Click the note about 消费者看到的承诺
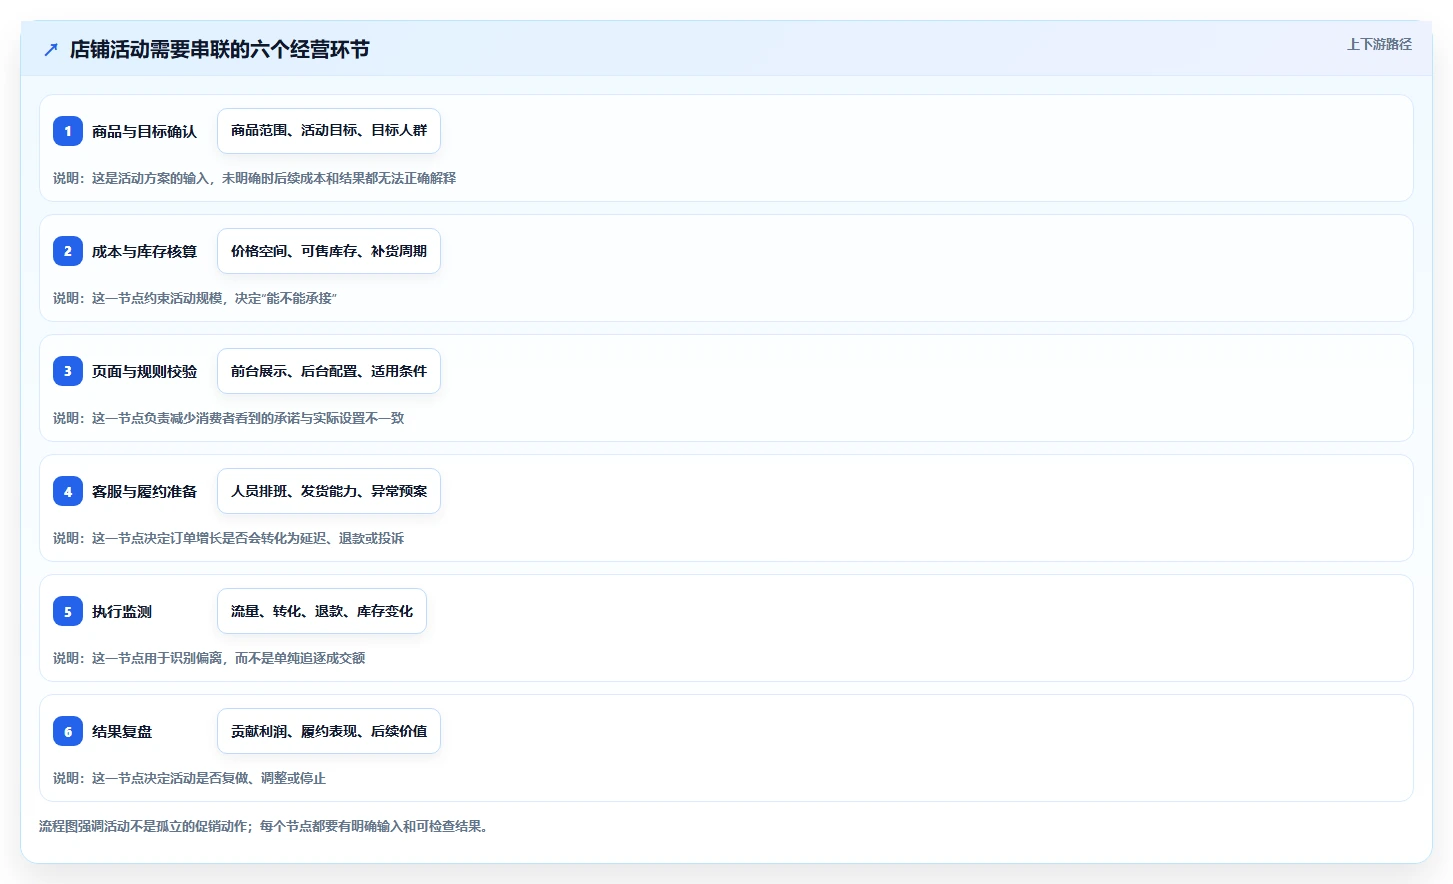The image size is (1453, 884). click(x=228, y=418)
